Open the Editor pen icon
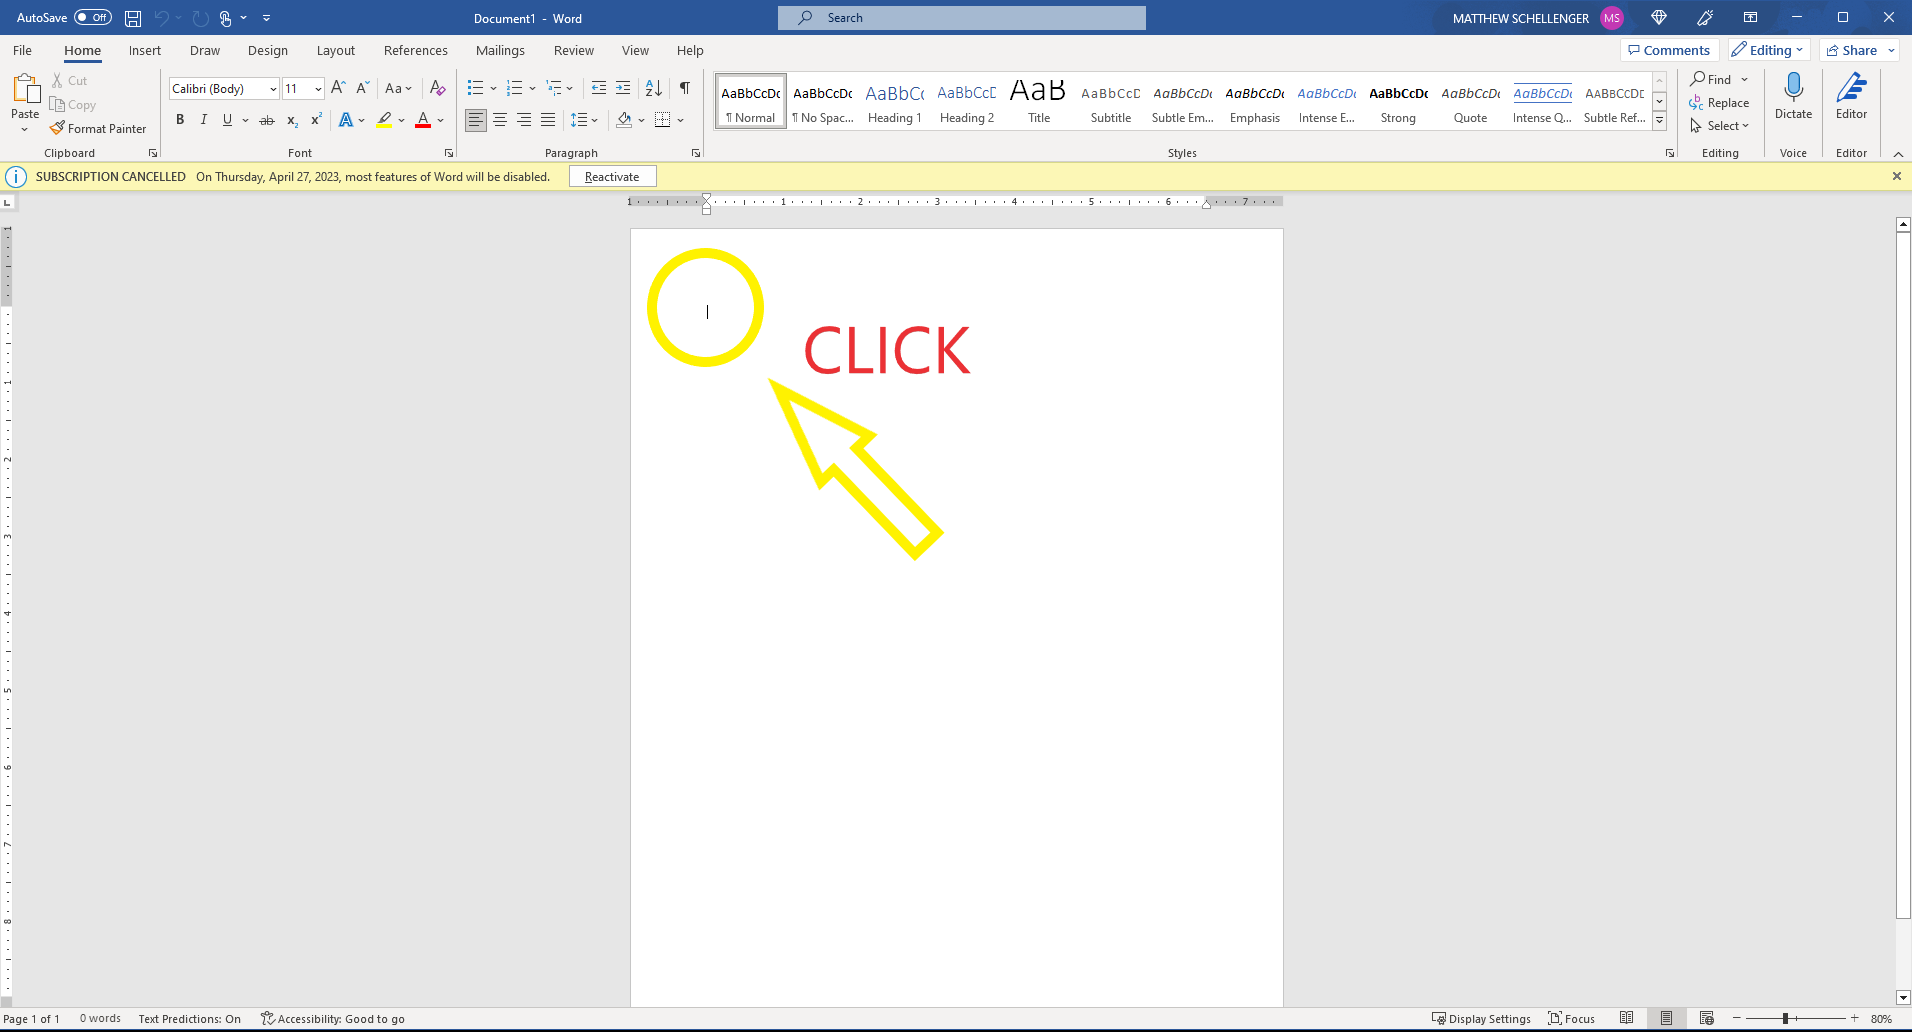The width and height of the screenshot is (1912, 1032). (1851, 89)
